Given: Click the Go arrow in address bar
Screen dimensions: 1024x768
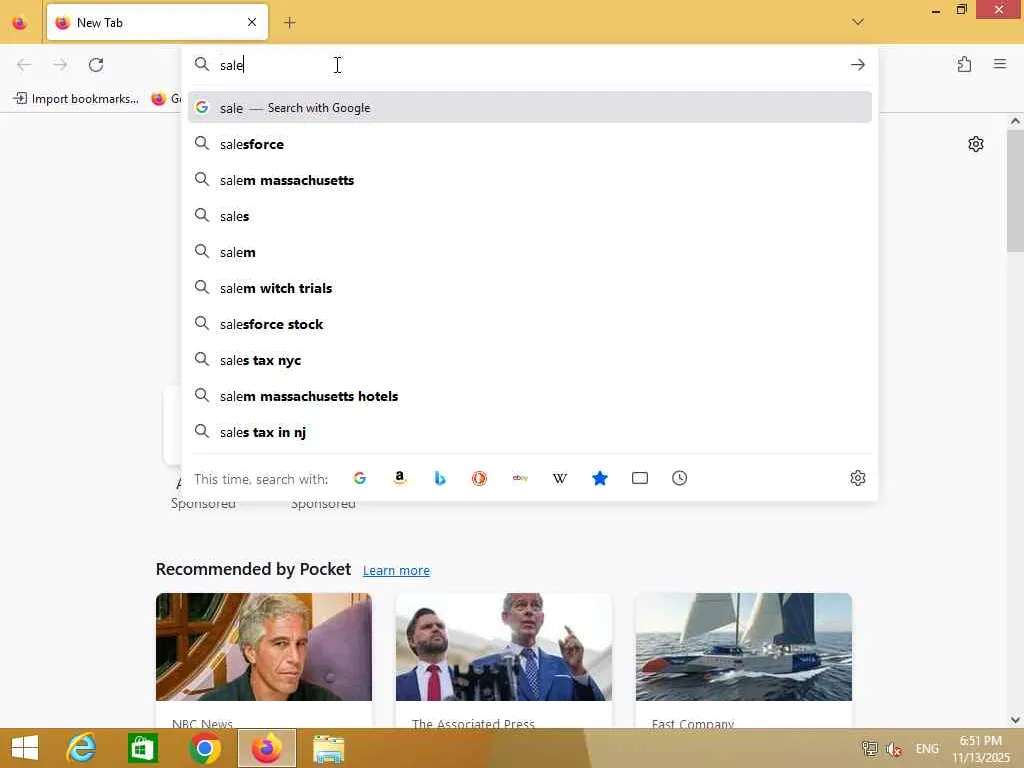Looking at the screenshot, I should tap(857, 65).
